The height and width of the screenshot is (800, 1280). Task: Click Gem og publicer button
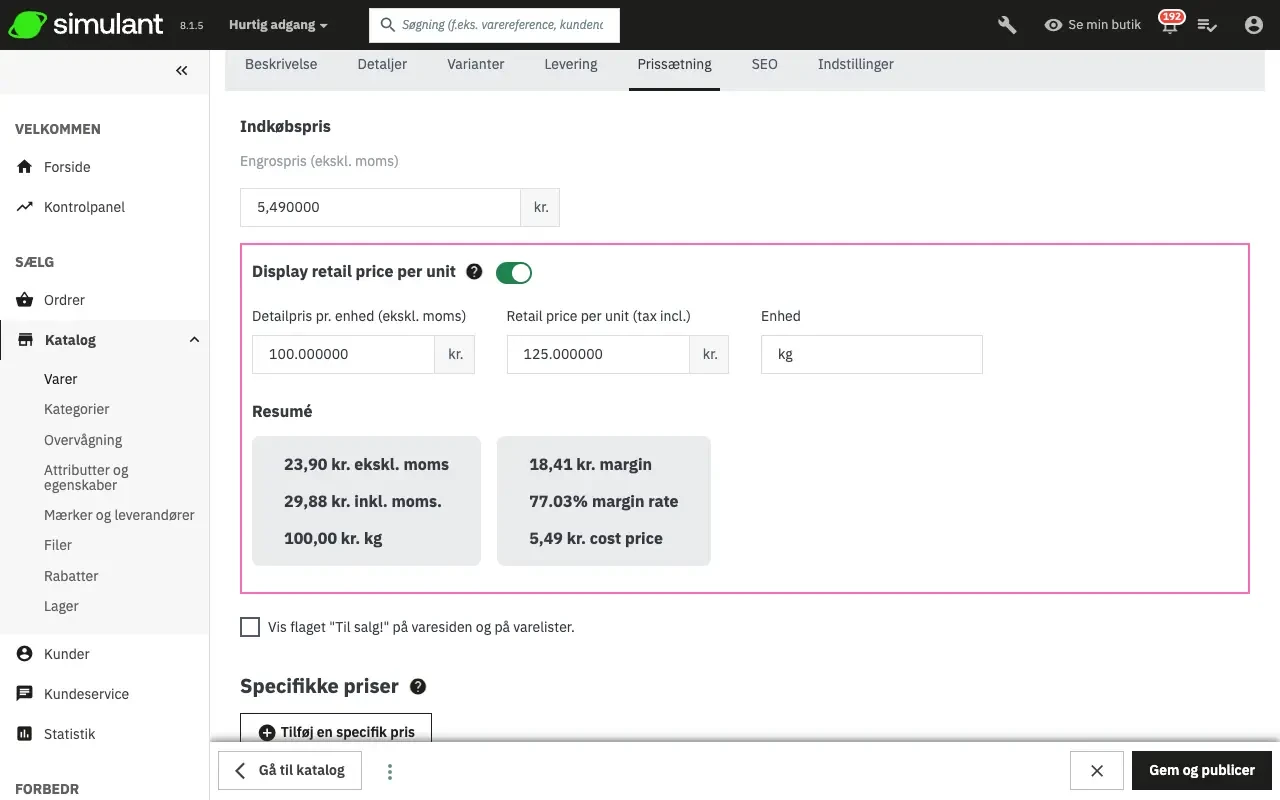click(1201, 770)
